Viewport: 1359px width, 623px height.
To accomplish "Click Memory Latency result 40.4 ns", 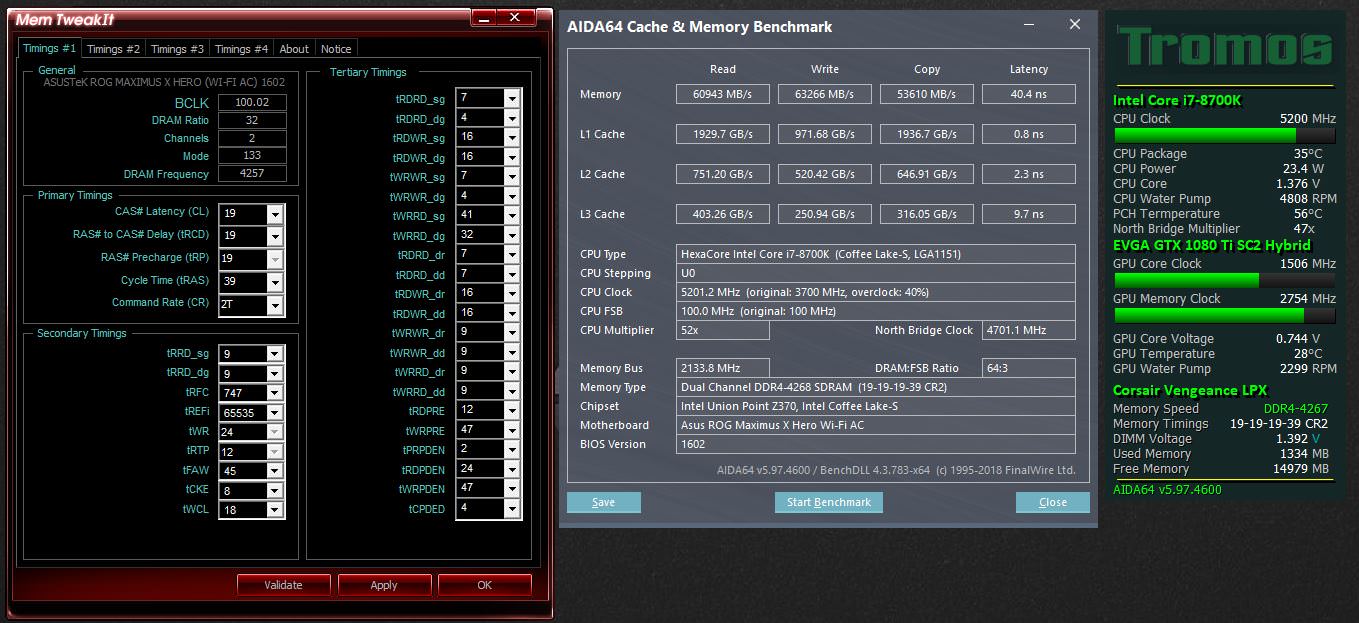I will [x=1029, y=94].
